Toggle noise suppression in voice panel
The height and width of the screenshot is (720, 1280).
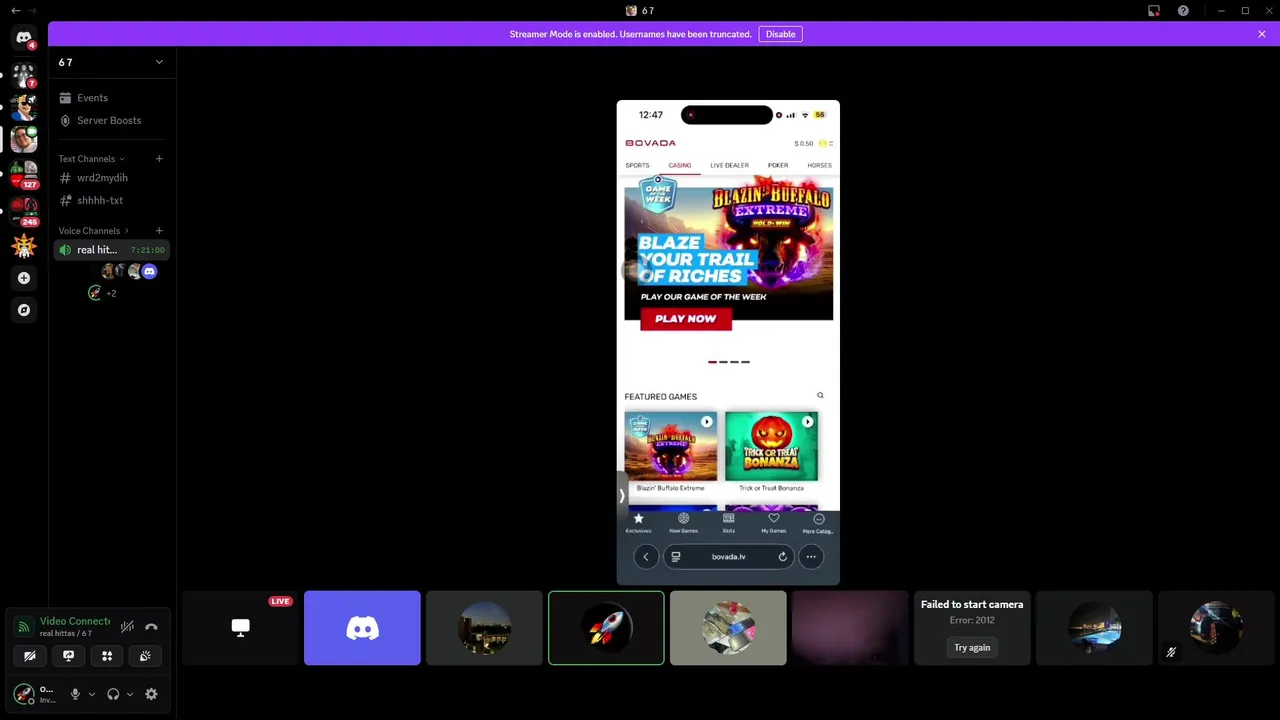[127, 627]
